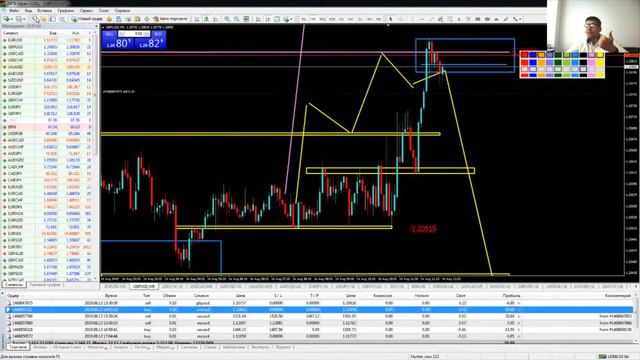
Task: Open the Журнал terminal tab
Action: point(283,347)
